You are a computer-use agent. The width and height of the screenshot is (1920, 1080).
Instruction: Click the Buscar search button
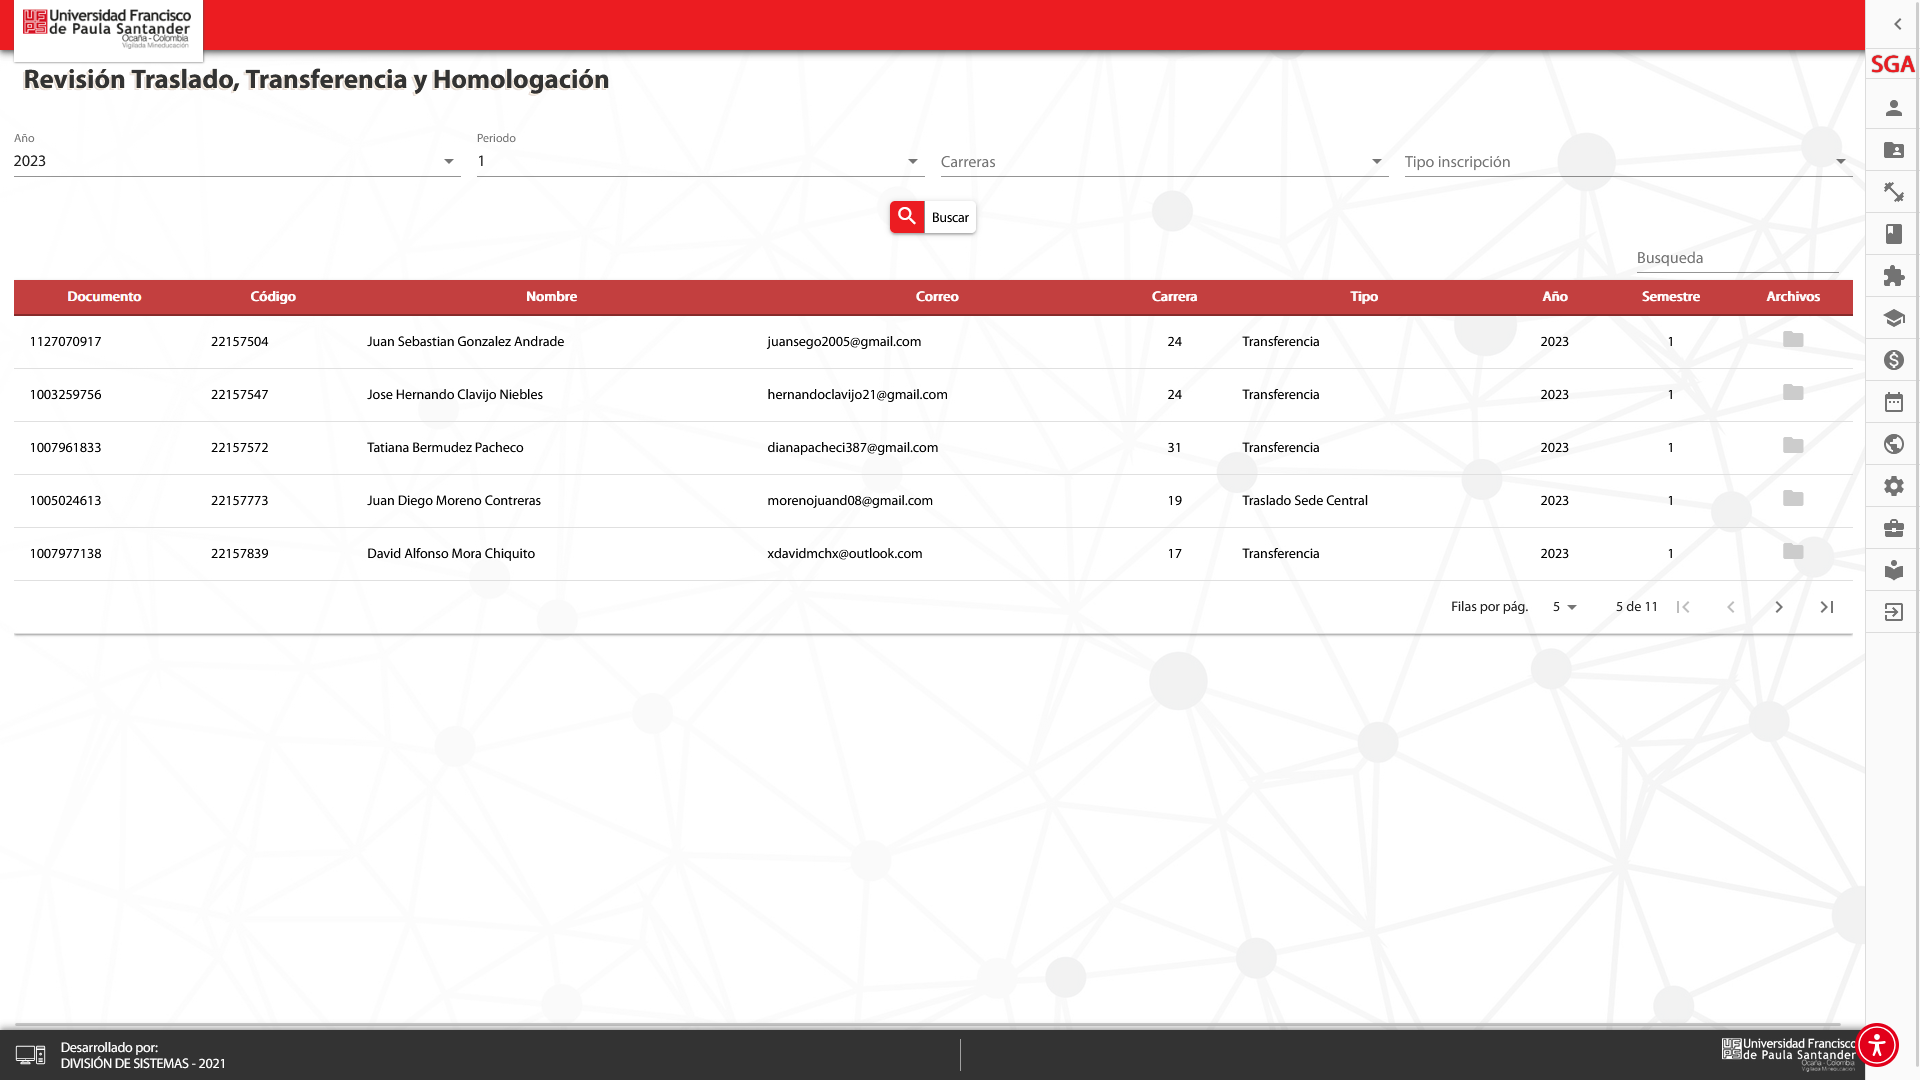[x=932, y=217]
